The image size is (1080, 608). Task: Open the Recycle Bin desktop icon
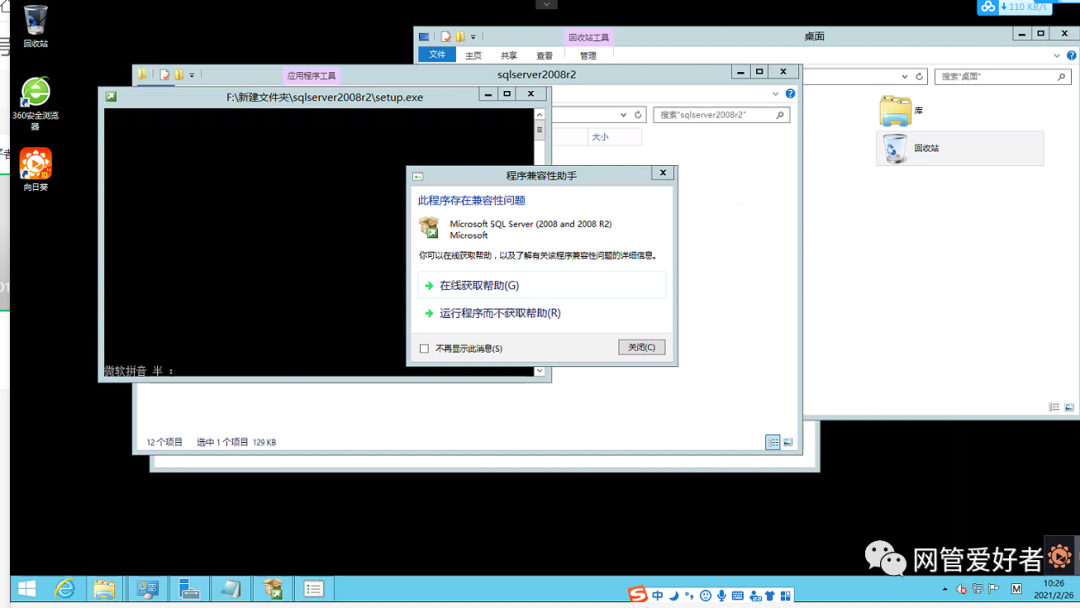click(x=35, y=26)
